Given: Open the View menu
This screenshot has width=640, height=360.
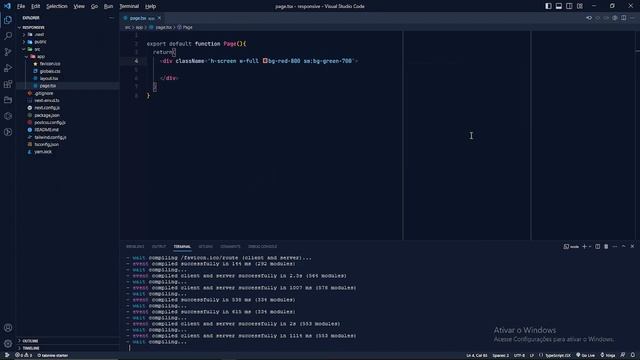Looking at the screenshot, I should pyautogui.click(x=79, y=7).
